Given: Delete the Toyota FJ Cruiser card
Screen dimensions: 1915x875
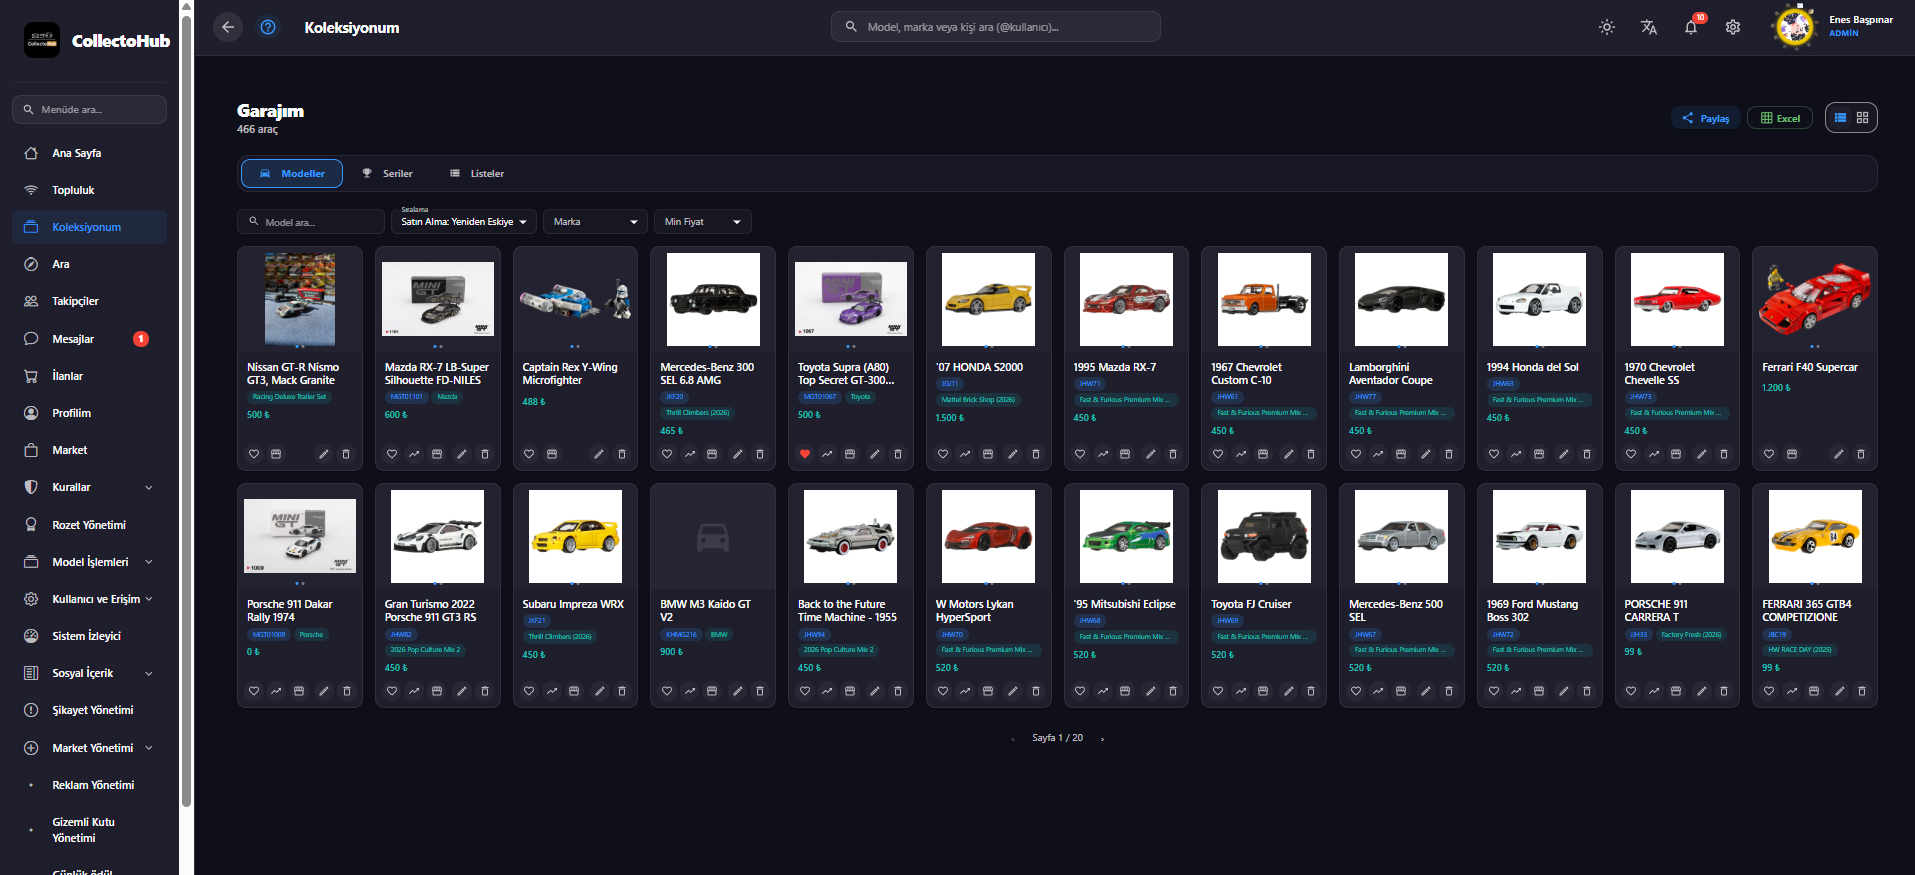Looking at the screenshot, I should click(1311, 691).
